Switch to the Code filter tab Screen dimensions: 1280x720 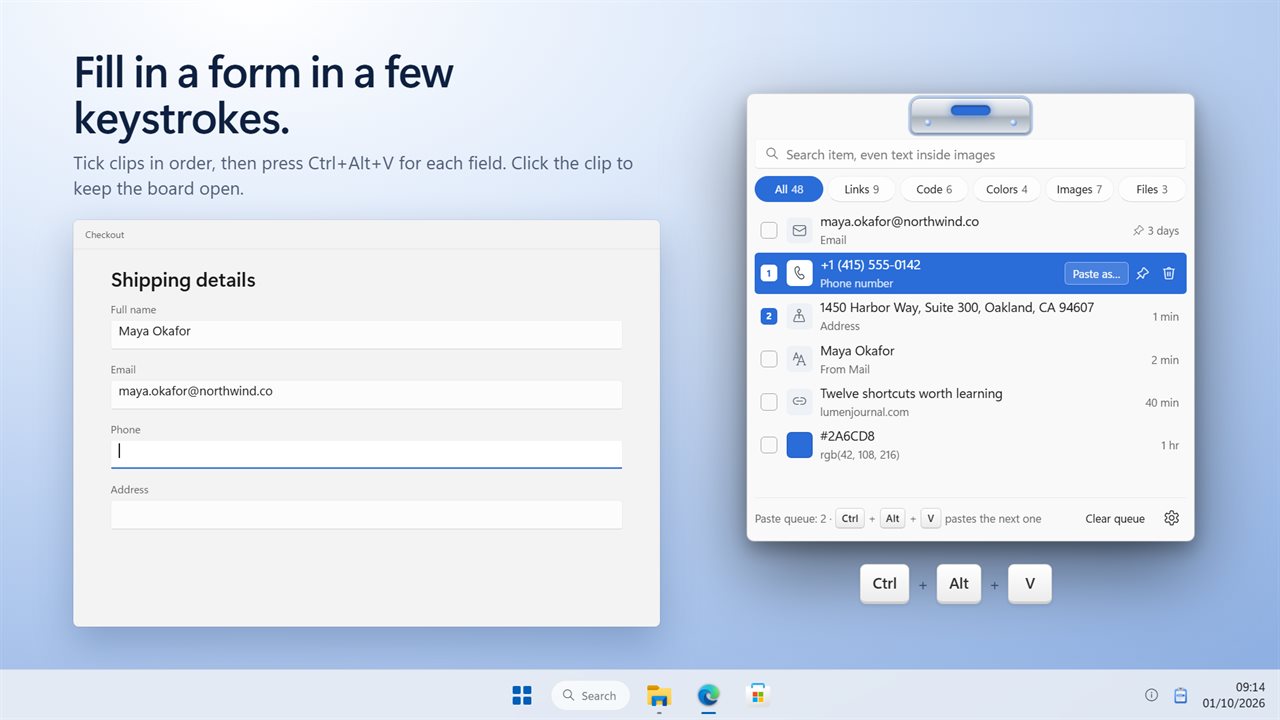[x=934, y=189]
